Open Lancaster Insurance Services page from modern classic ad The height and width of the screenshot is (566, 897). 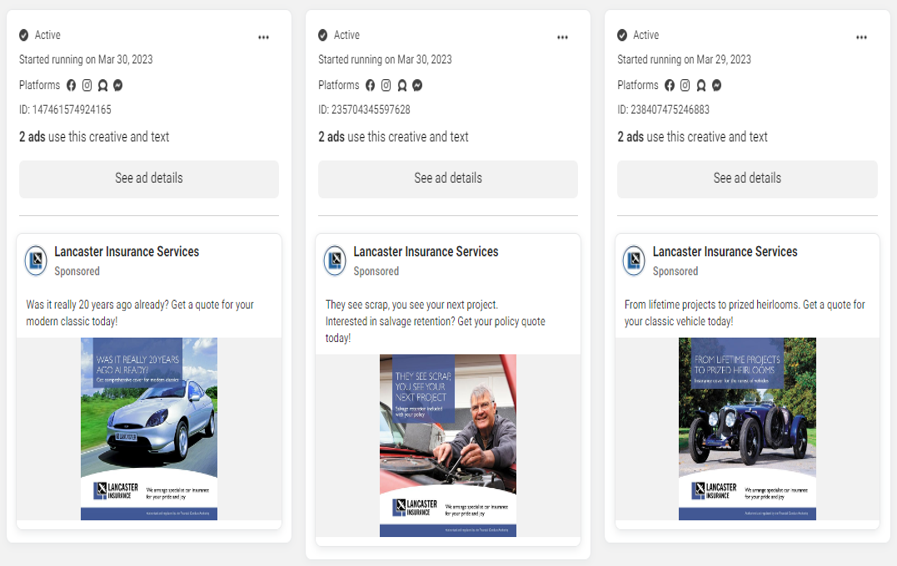(126, 252)
